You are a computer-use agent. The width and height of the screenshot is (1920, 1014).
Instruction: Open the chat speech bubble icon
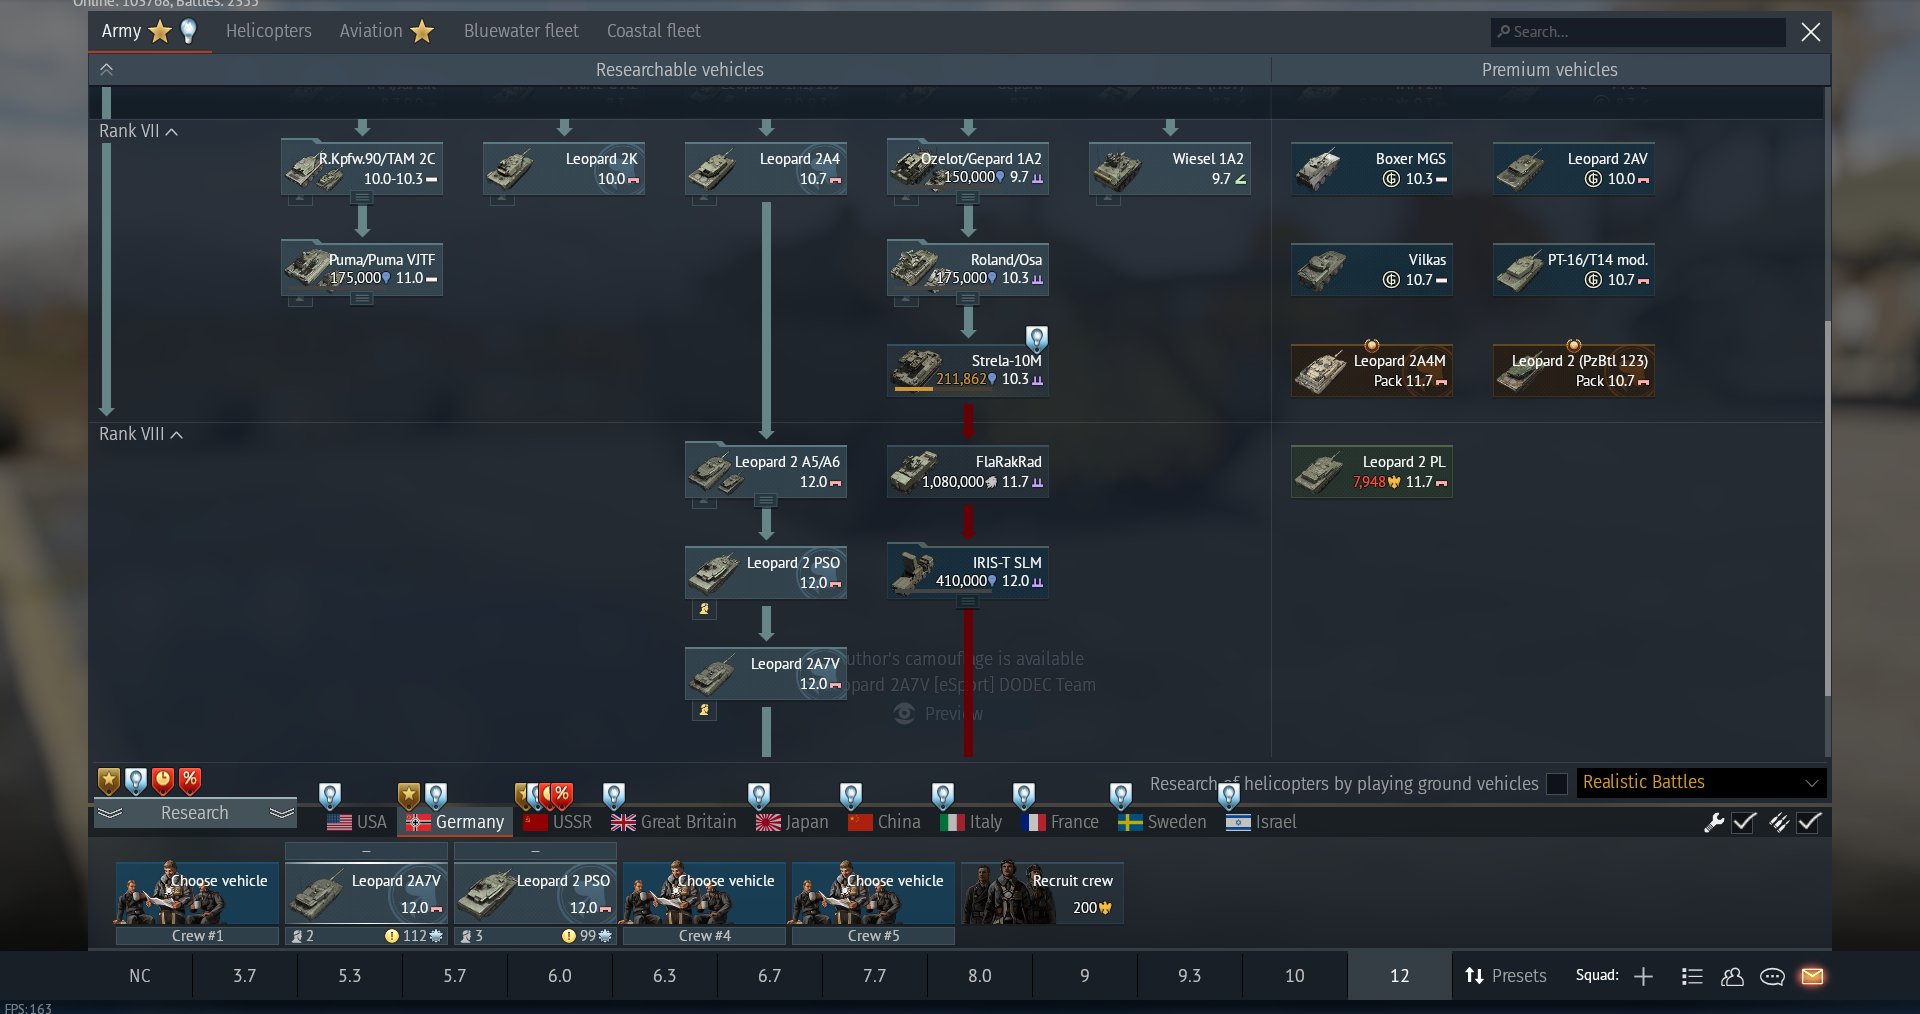(1772, 976)
